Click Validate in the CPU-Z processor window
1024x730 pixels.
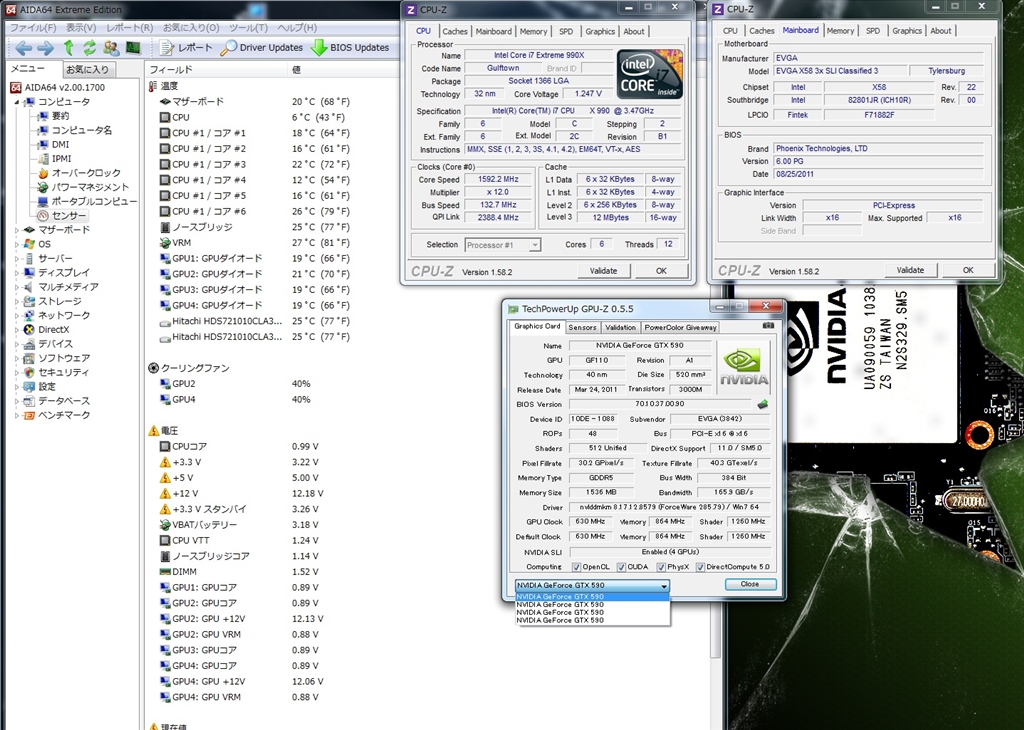(x=603, y=271)
